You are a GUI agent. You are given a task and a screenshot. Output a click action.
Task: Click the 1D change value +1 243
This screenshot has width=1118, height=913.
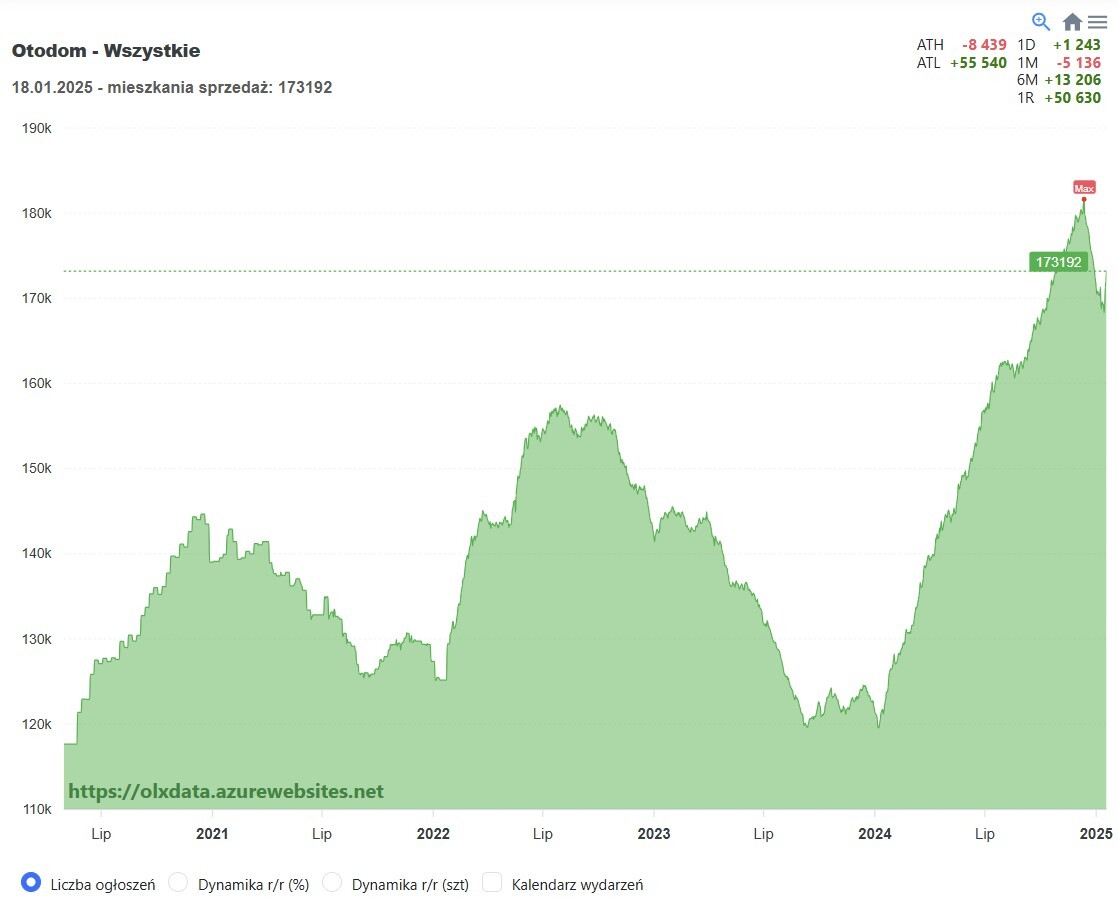pos(1076,45)
